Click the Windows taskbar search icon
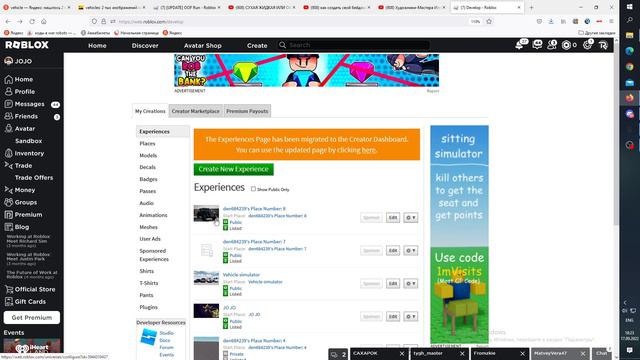 tap(629, 20)
